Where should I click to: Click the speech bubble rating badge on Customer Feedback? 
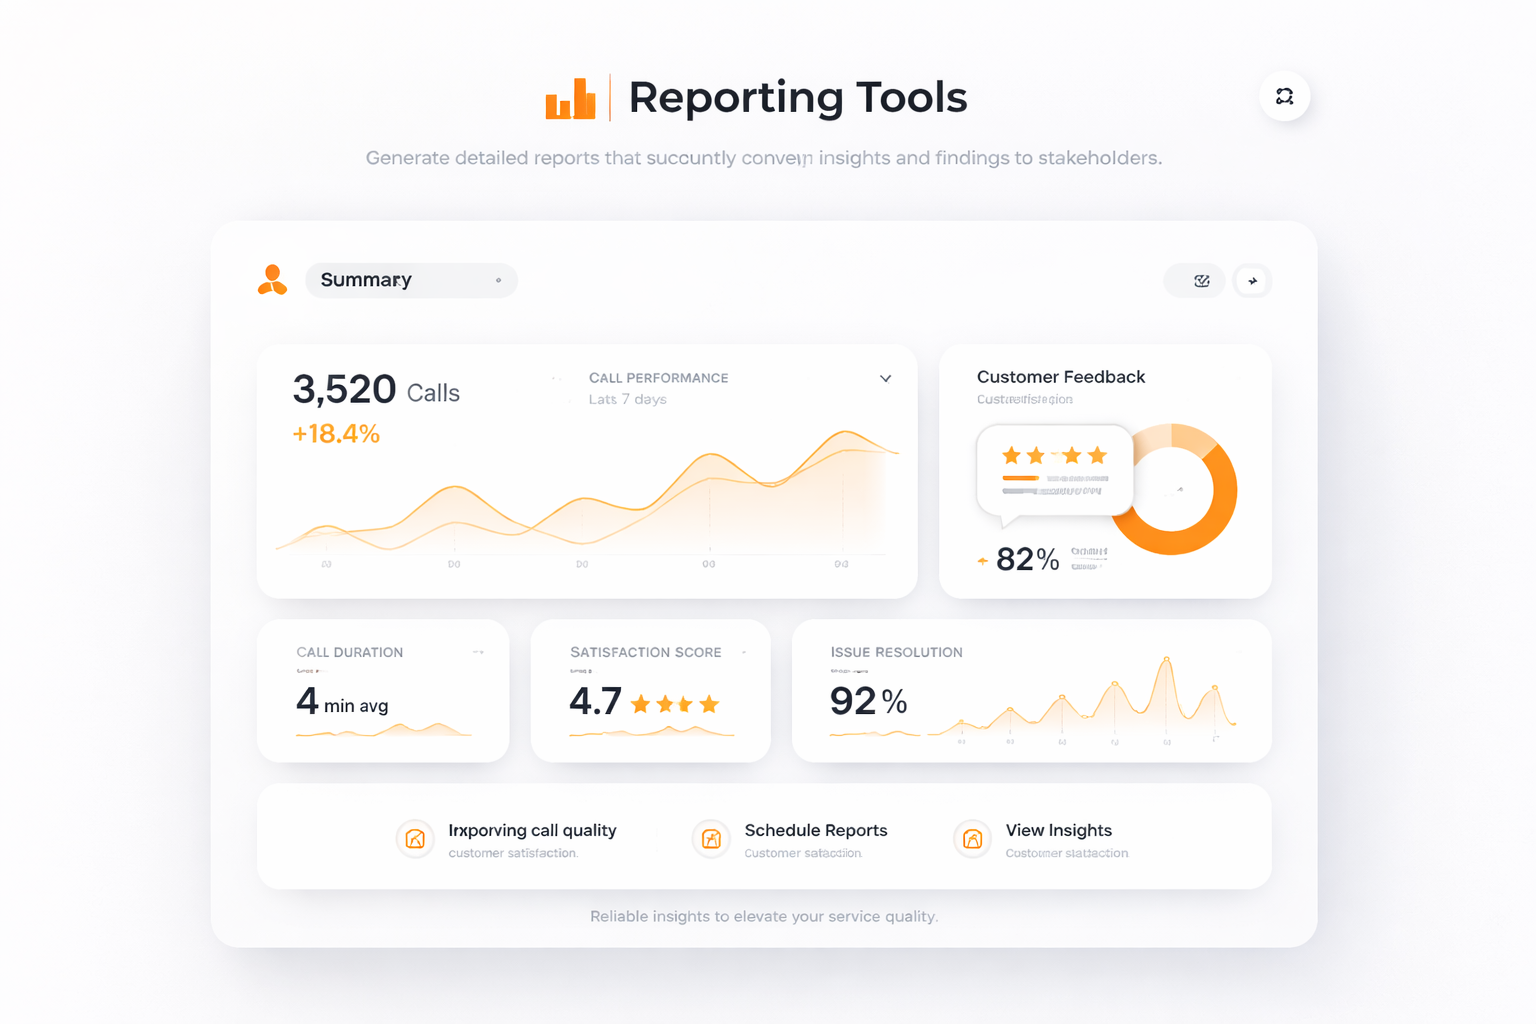pyautogui.click(x=1054, y=470)
